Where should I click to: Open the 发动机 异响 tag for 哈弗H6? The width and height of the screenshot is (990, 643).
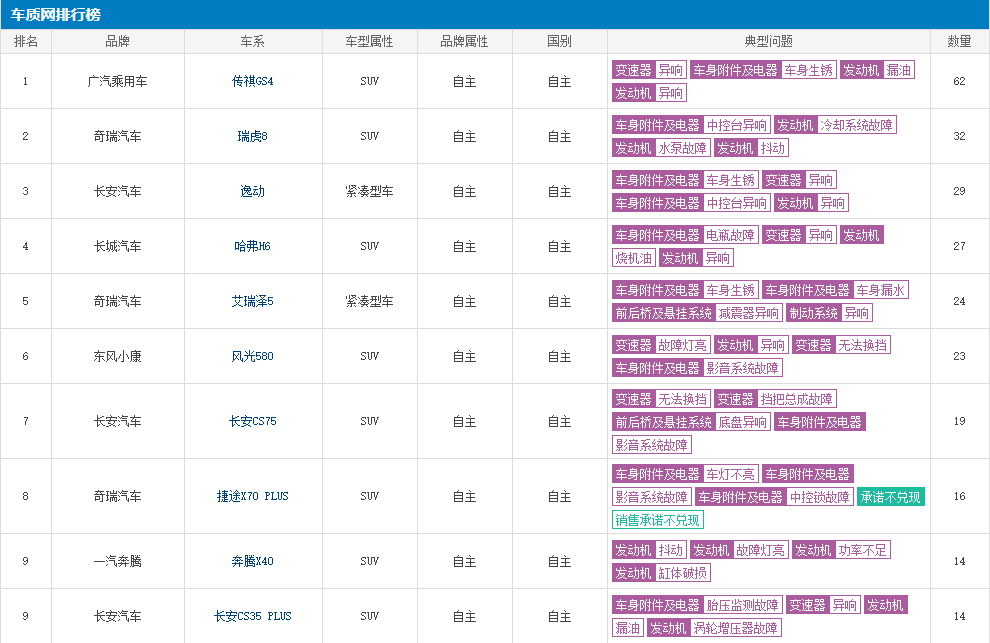pyautogui.click(x=696, y=258)
